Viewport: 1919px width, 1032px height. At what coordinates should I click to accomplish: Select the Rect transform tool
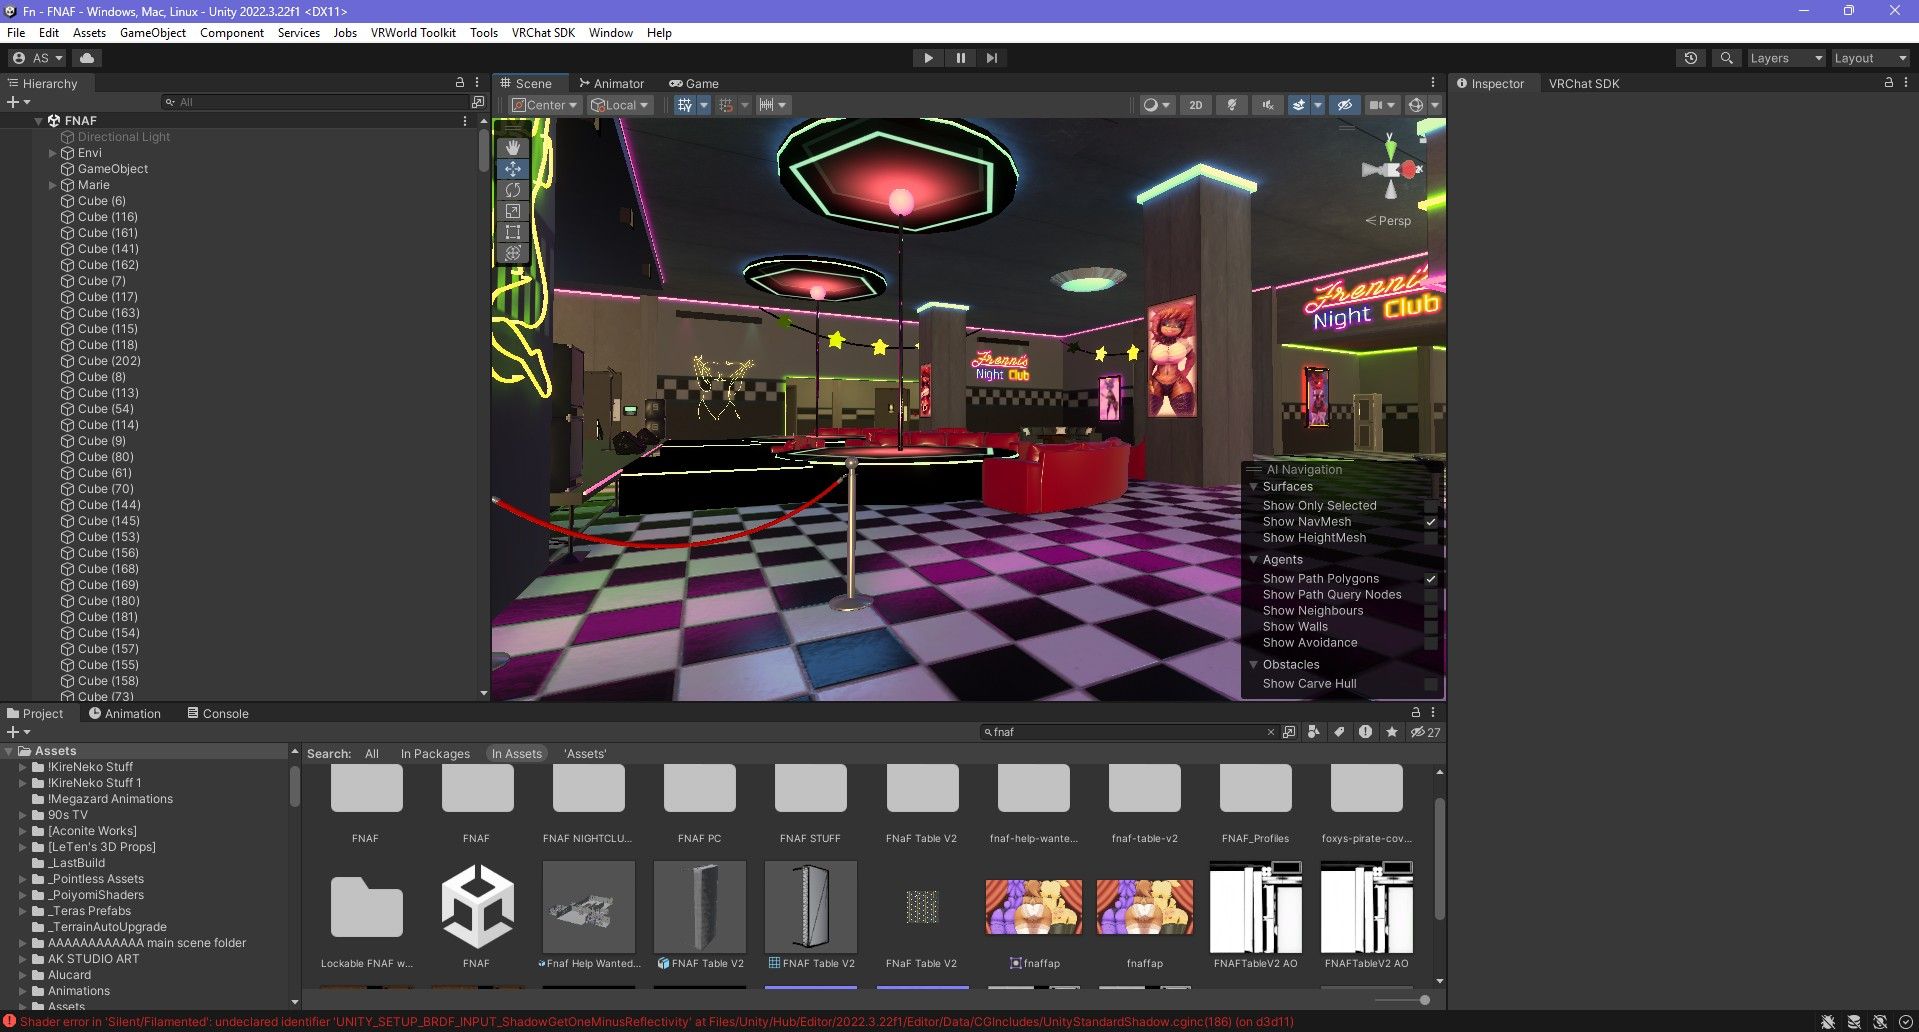(513, 232)
